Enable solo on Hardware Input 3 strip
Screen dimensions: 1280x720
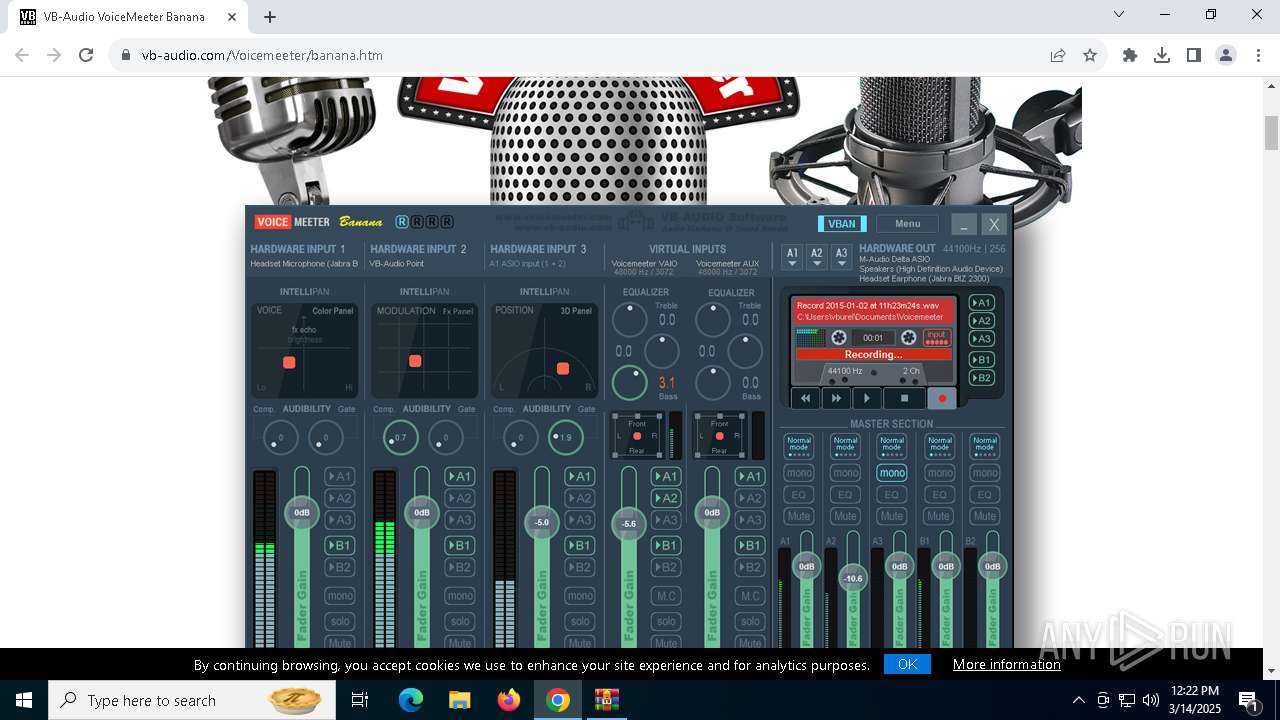point(580,621)
